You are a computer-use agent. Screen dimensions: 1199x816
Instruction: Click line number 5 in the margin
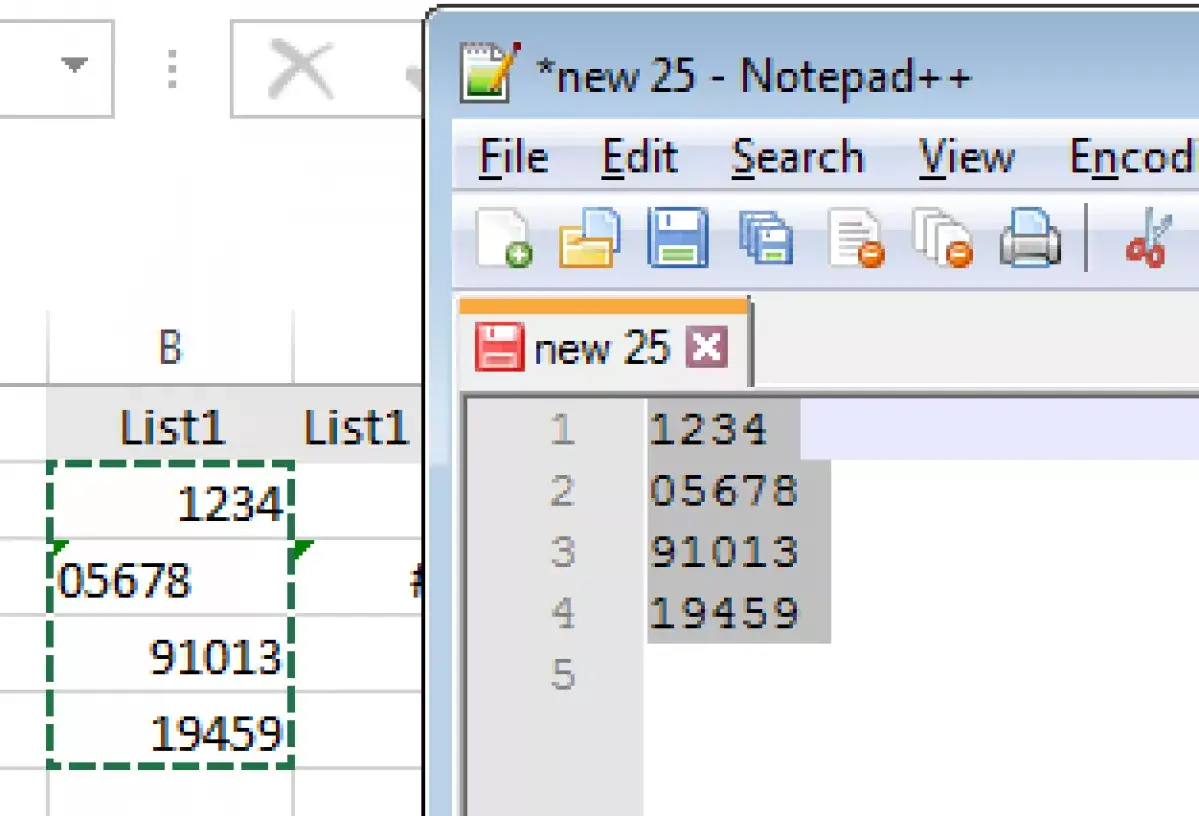[x=562, y=674]
